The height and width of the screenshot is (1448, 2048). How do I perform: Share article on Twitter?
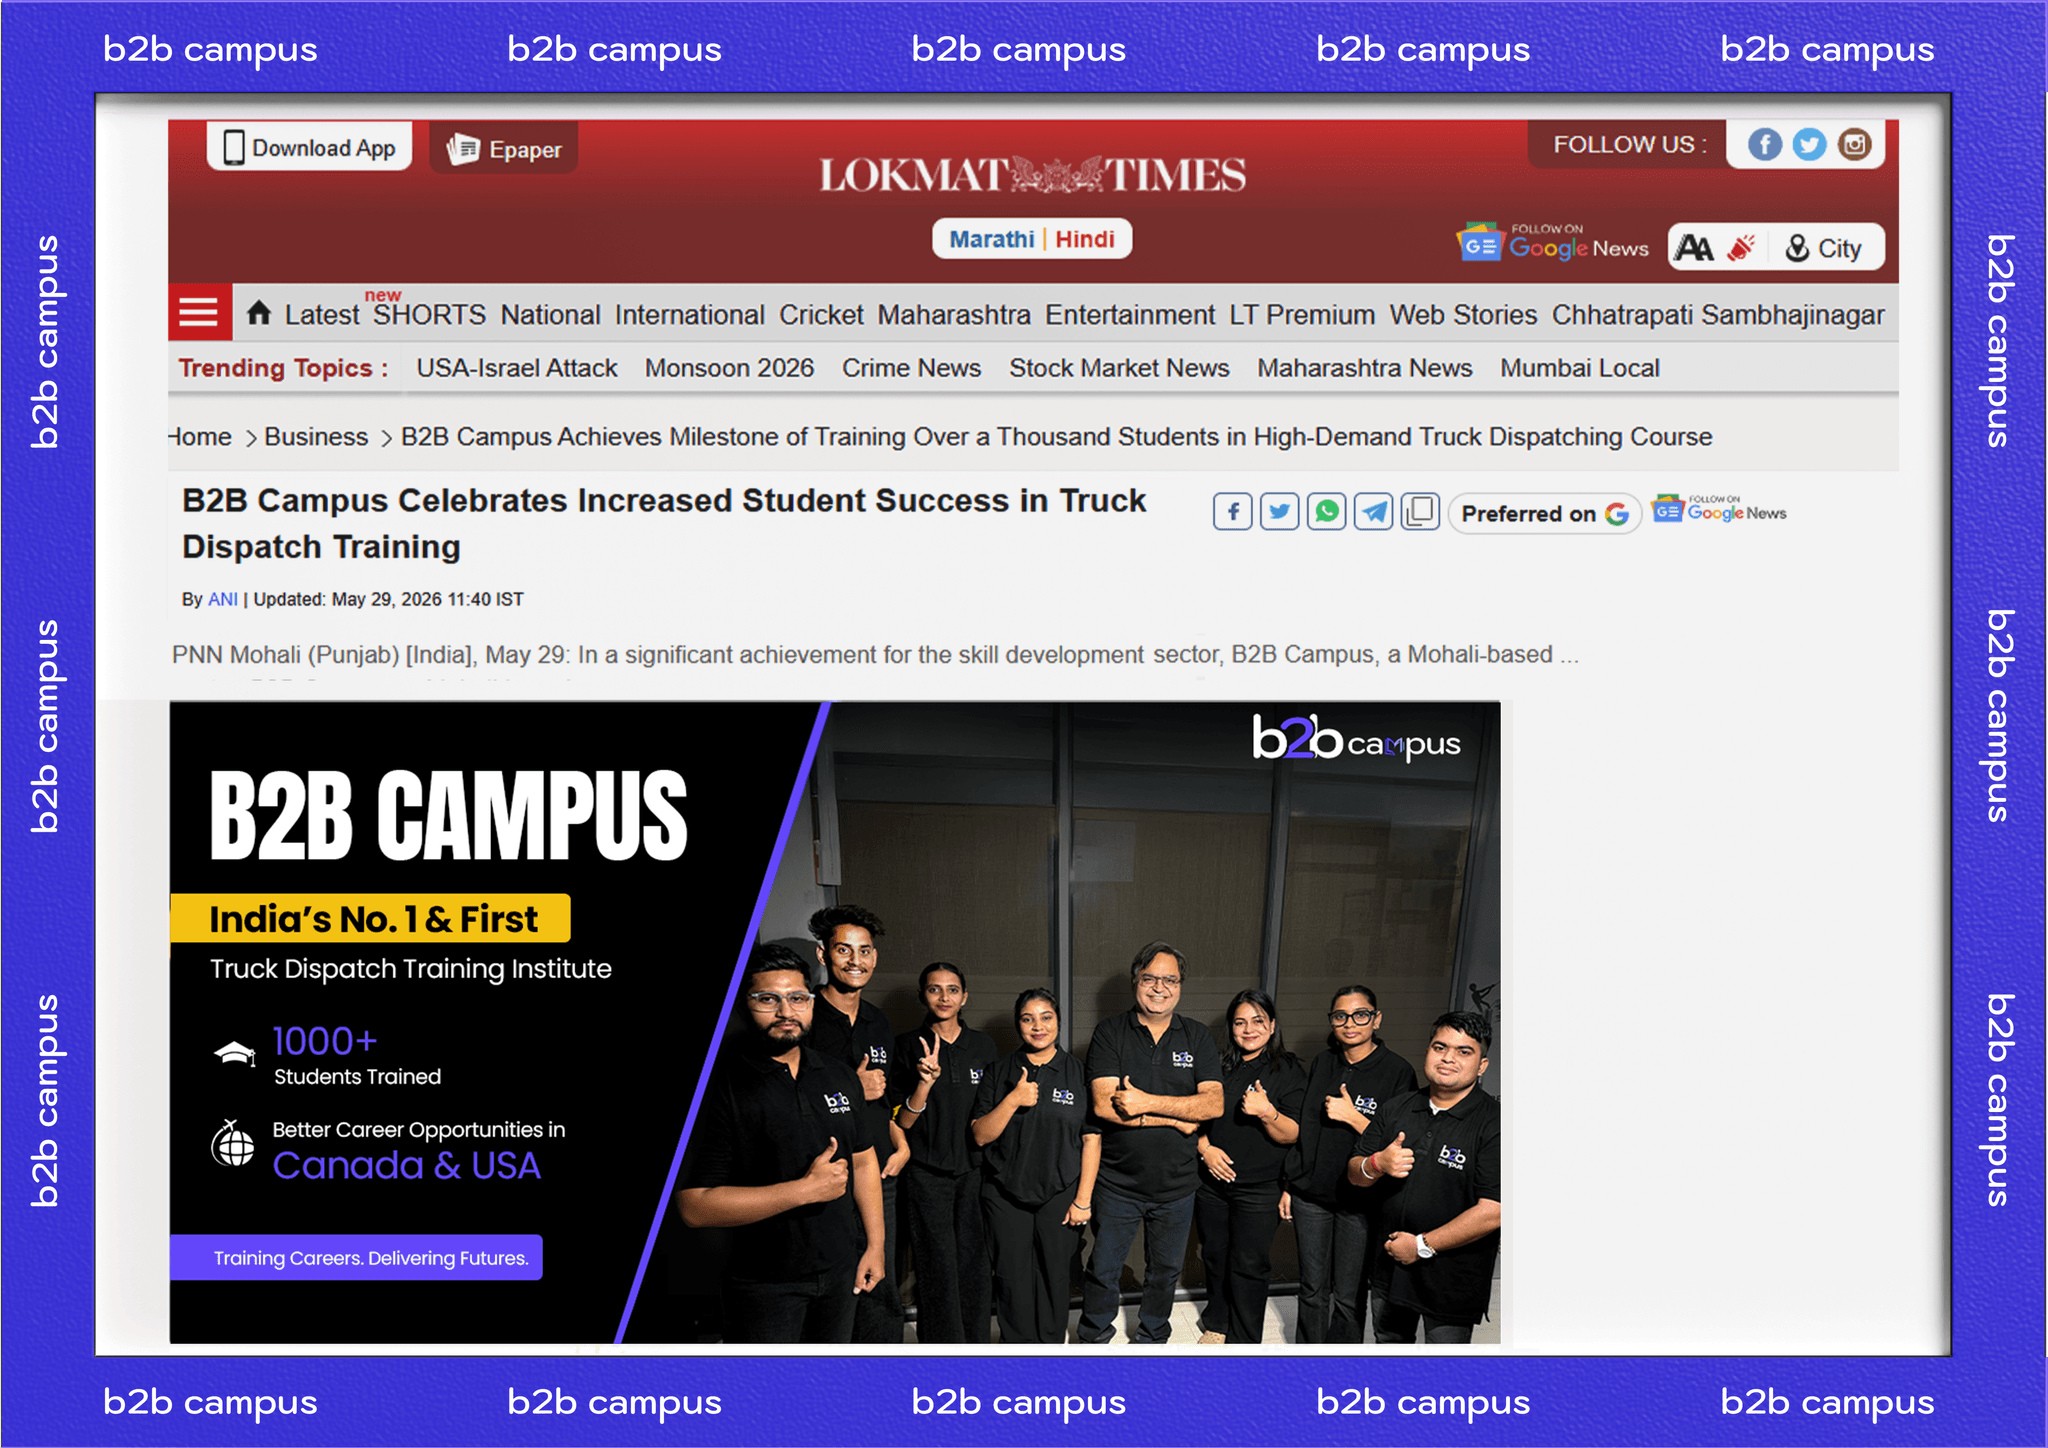pyautogui.click(x=1279, y=512)
